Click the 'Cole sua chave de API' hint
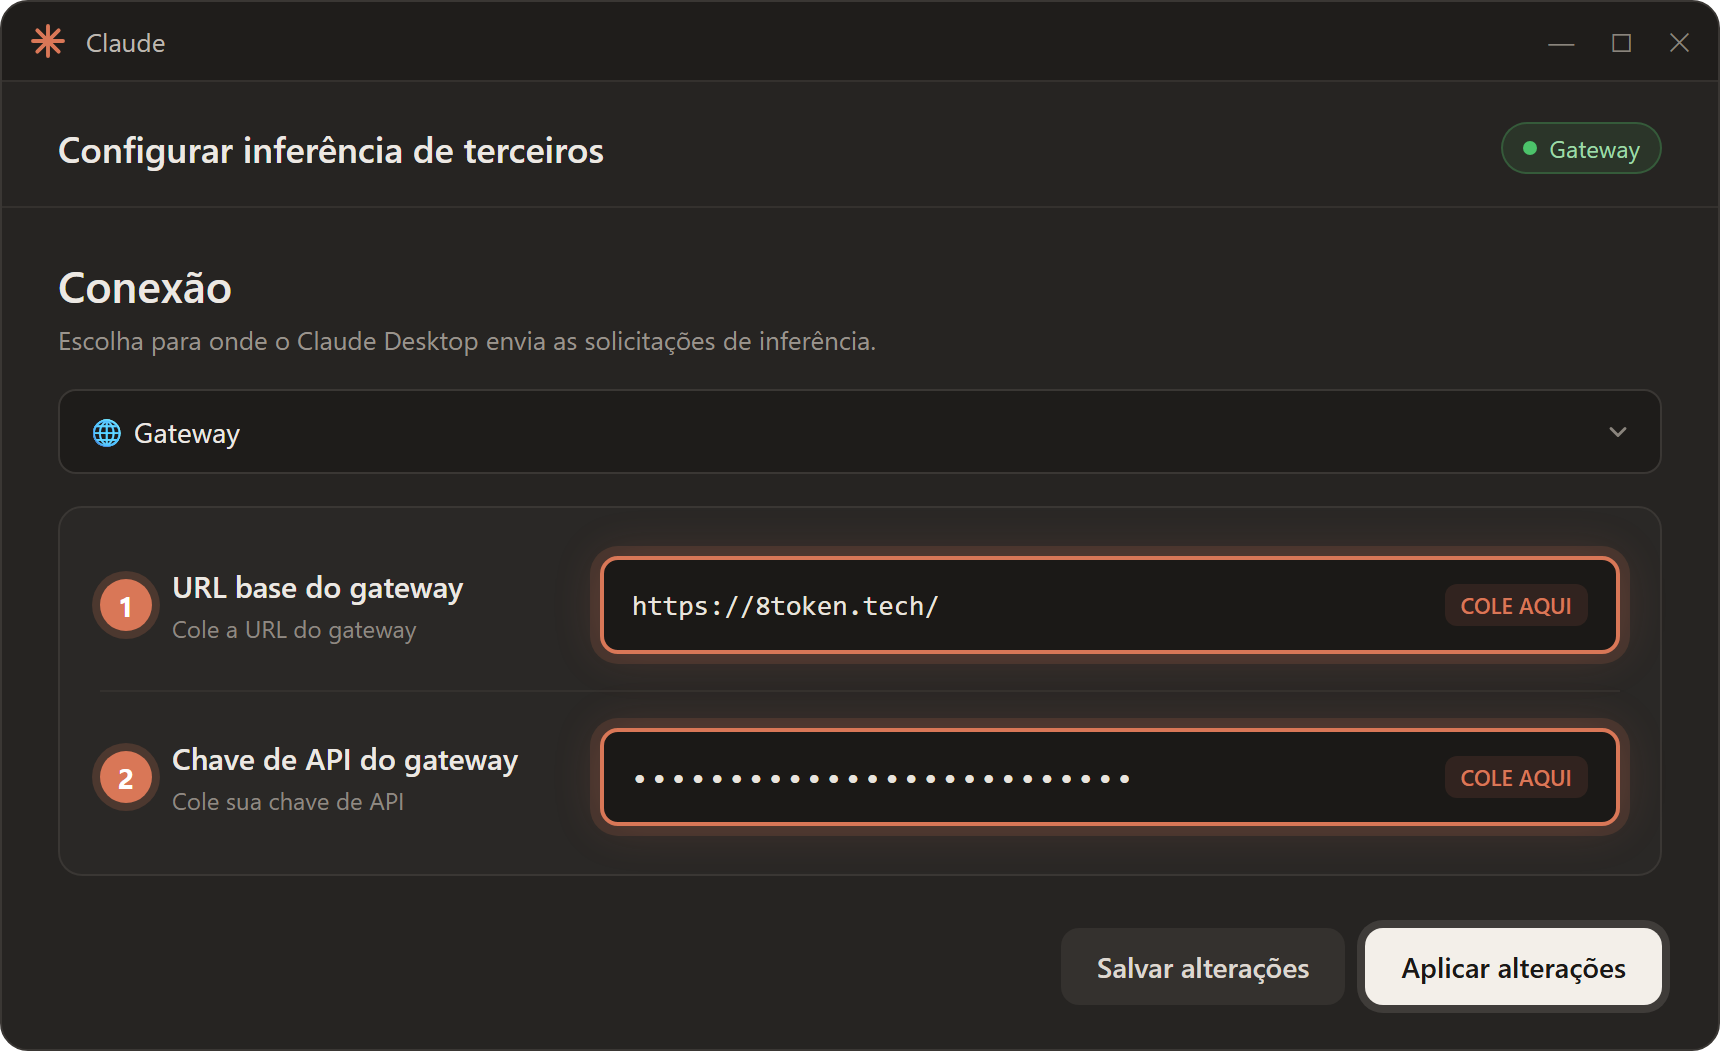 (288, 802)
